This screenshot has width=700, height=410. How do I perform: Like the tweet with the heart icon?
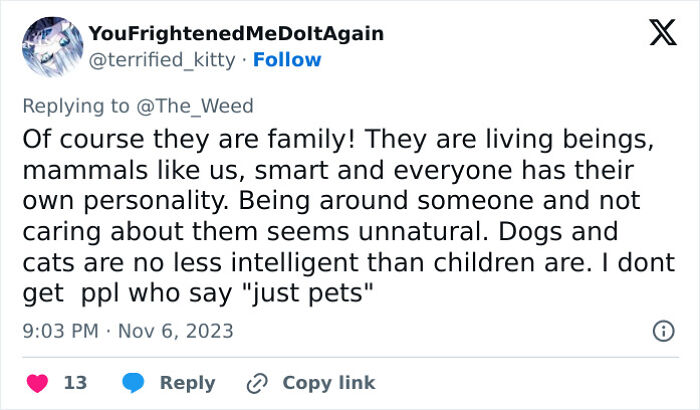(37, 383)
